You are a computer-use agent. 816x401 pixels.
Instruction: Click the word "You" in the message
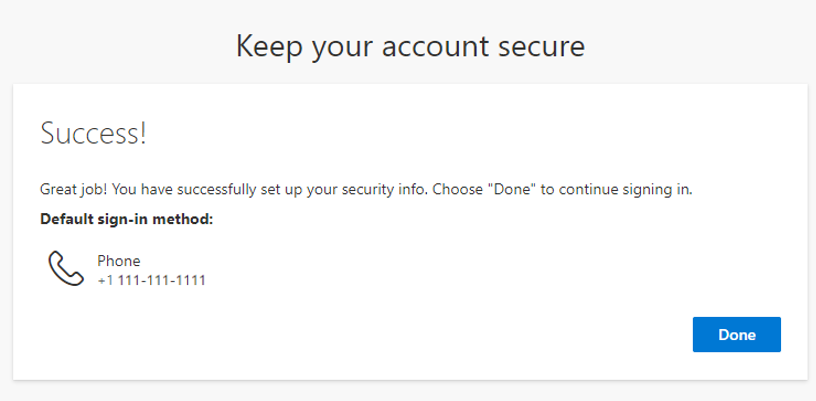(119, 189)
